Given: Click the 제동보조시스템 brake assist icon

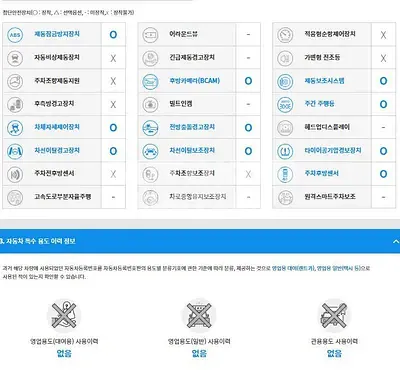Looking at the screenshot, I should pos(285,81).
